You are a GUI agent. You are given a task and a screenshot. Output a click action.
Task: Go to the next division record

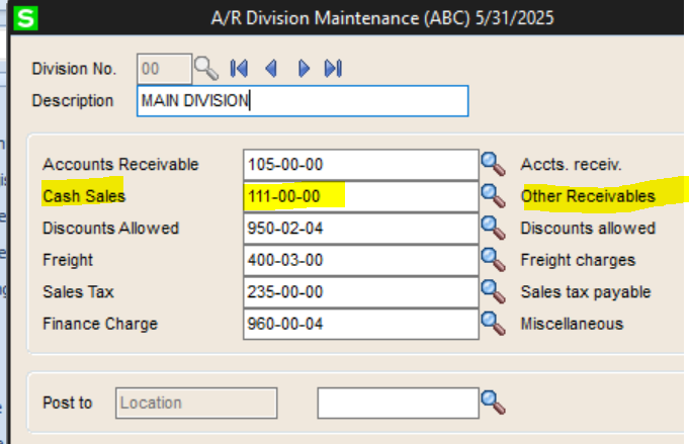point(304,69)
